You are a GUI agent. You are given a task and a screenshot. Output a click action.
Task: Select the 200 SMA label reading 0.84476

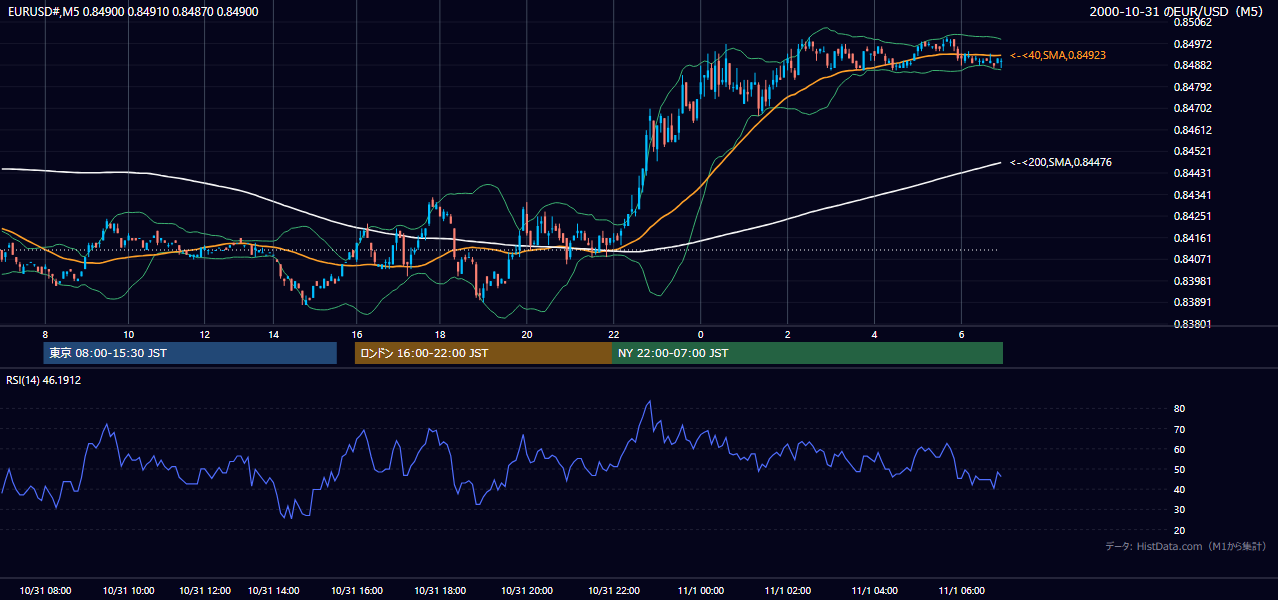pos(1061,162)
